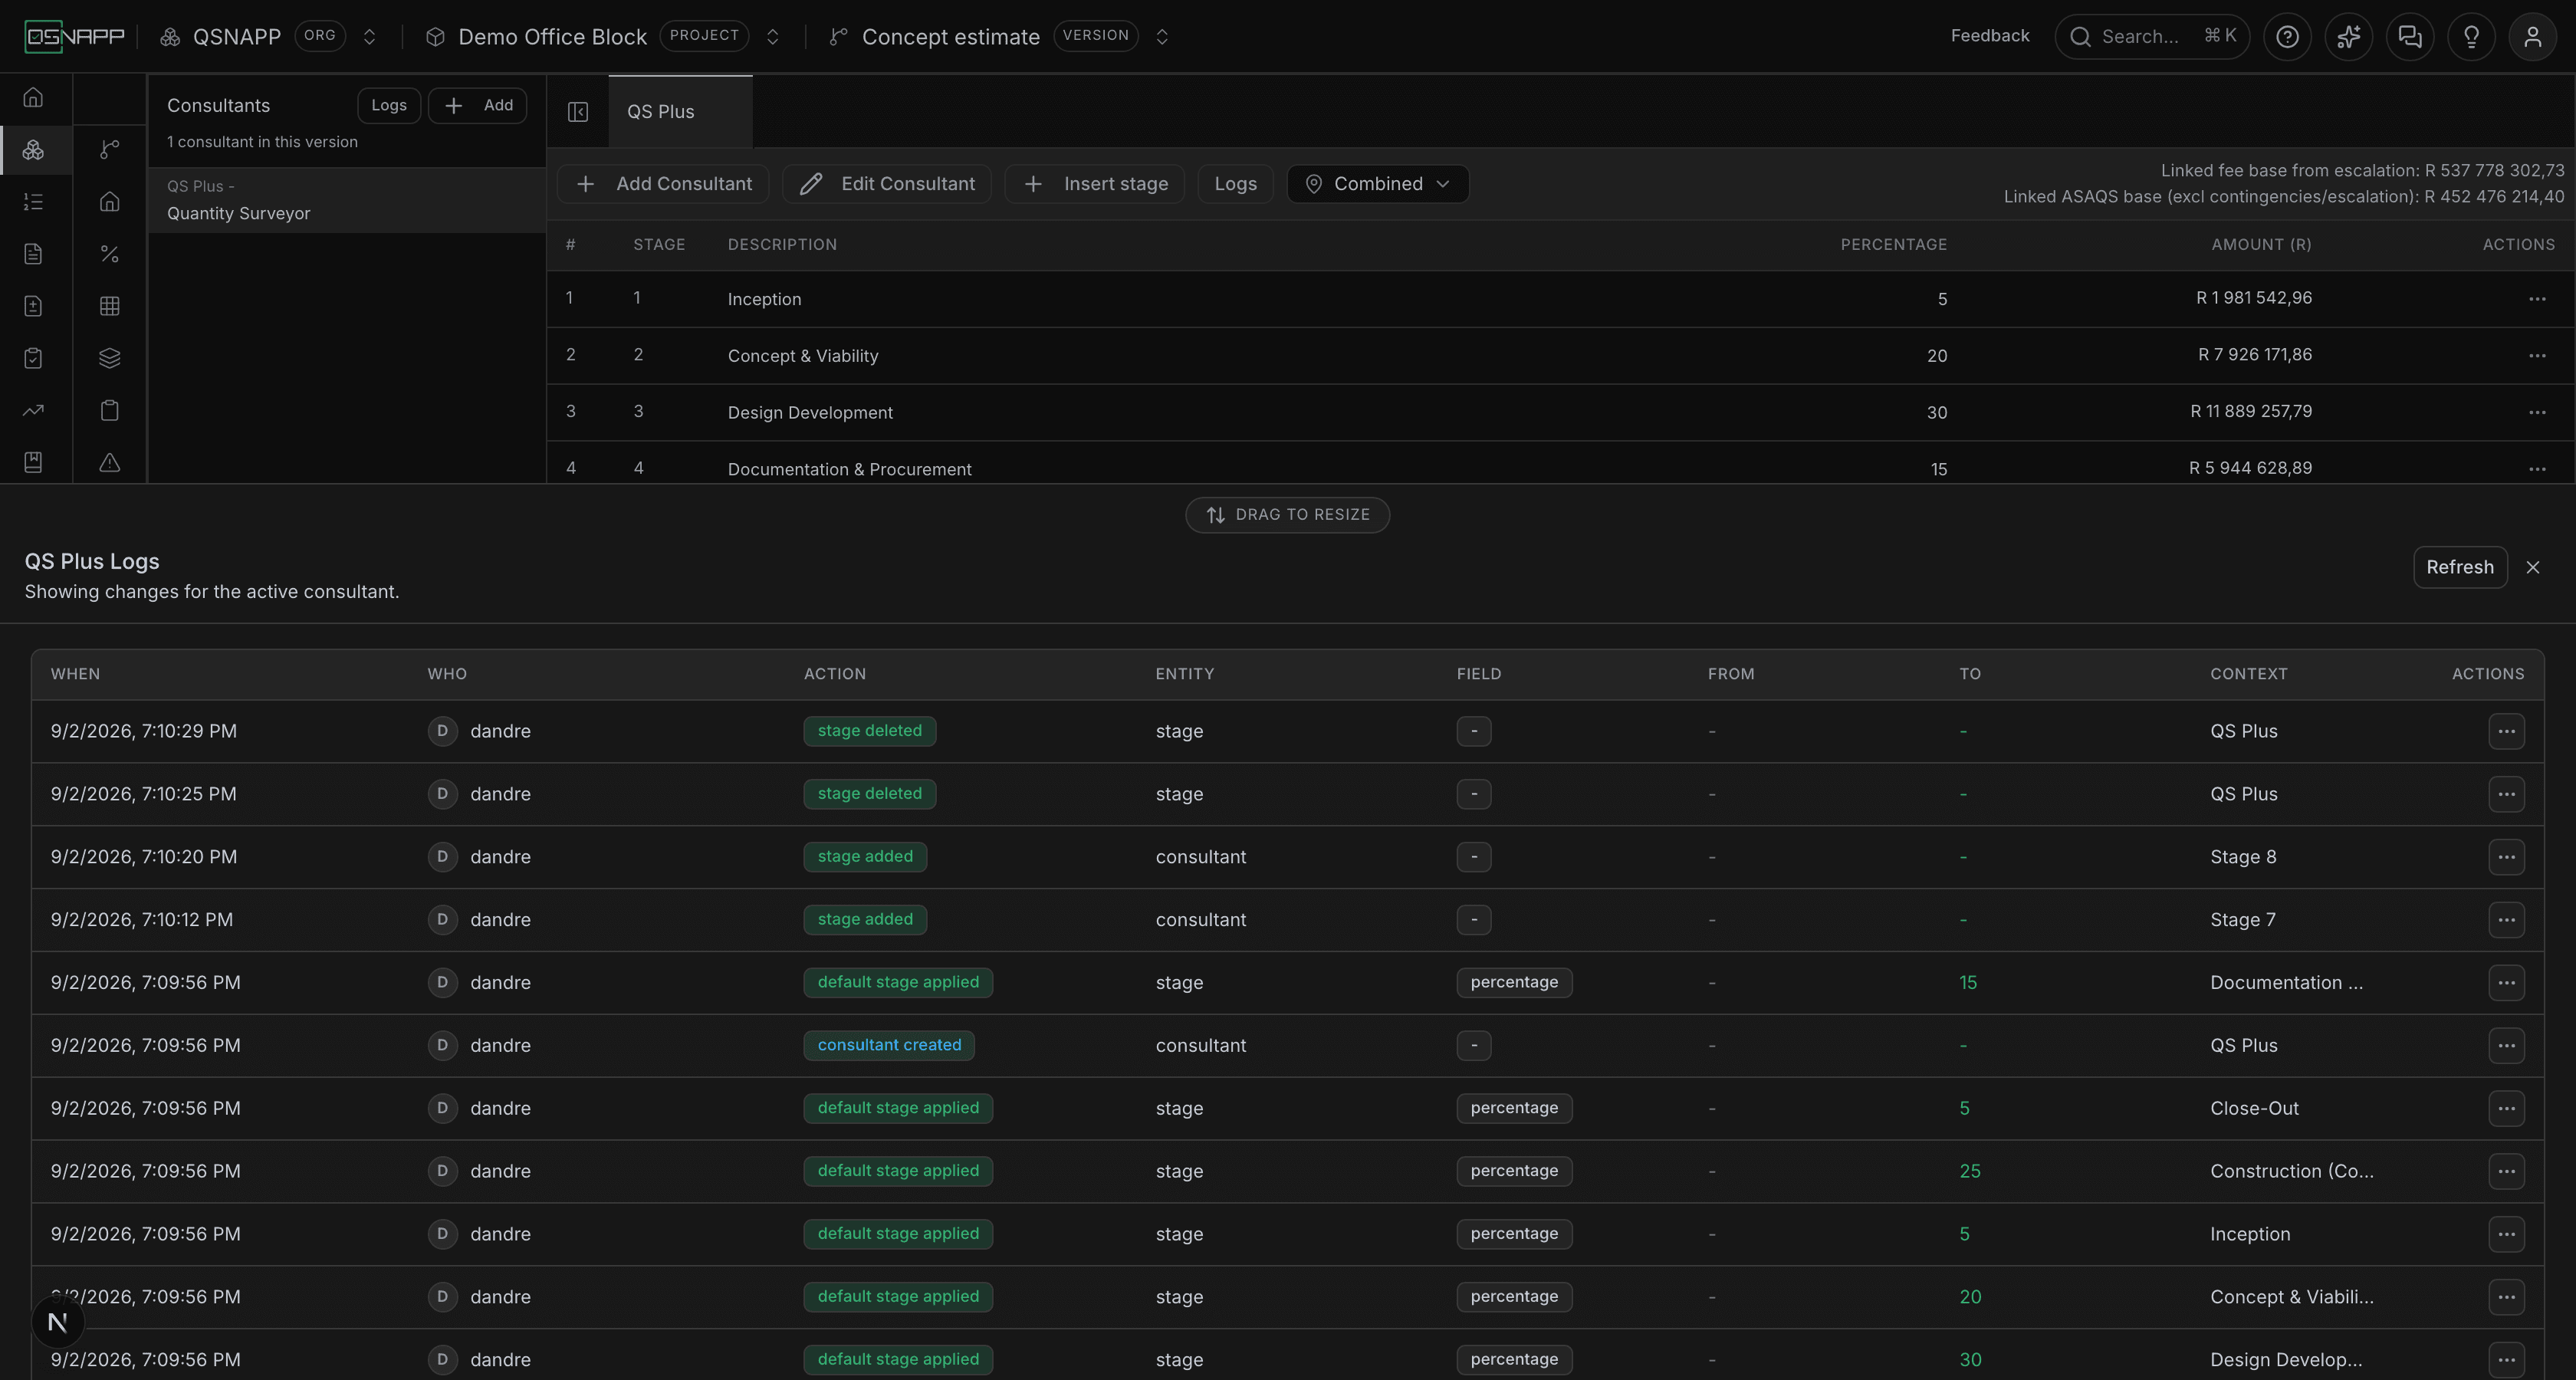Open the document text icon in the sidebar
The width and height of the screenshot is (2576, 1380).
33,254
